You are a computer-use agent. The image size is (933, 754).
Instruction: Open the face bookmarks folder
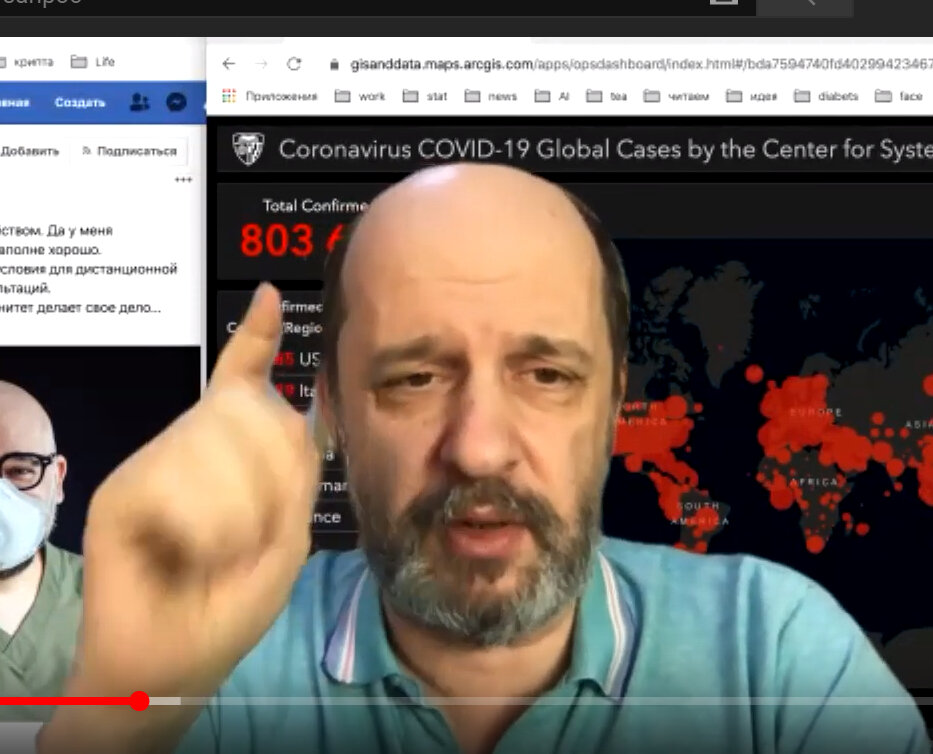(899, 96)
